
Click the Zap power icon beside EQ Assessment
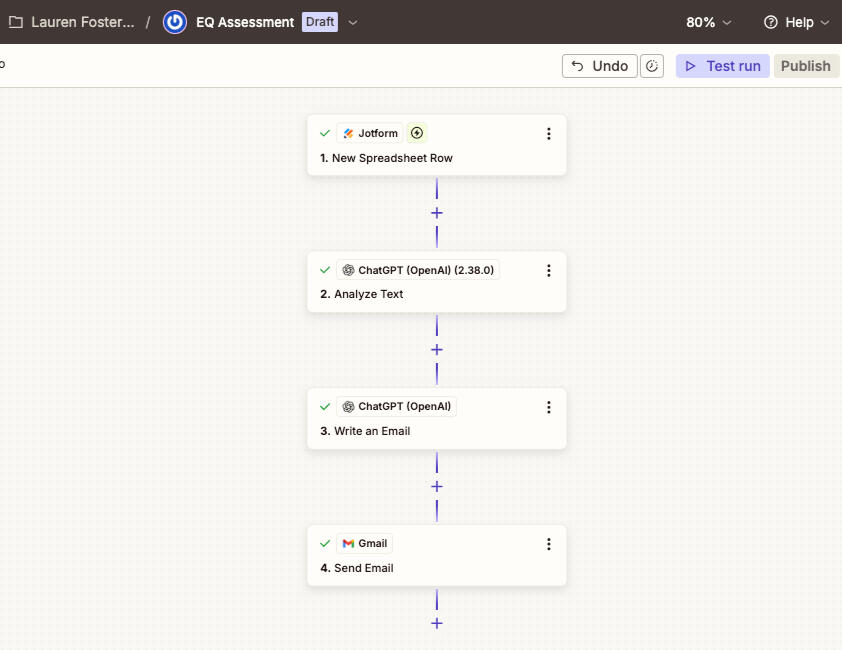[175, 22]
